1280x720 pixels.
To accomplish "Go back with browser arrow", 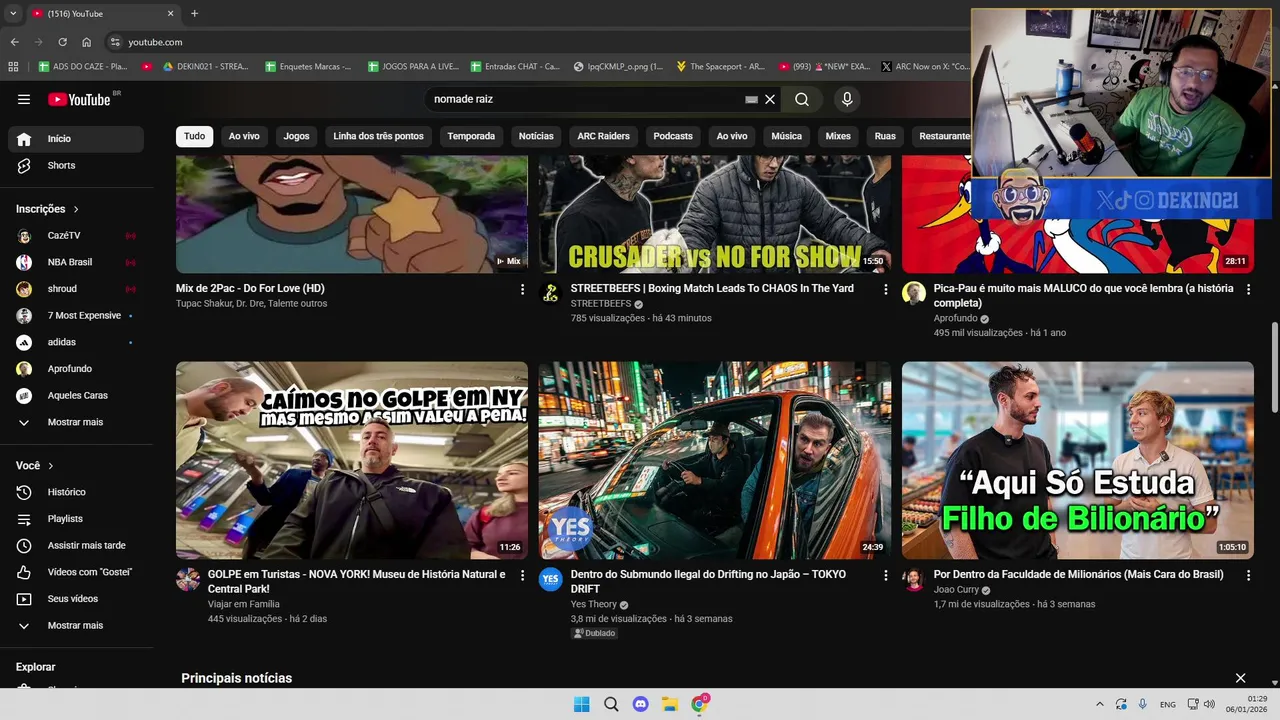I will [14, 42].
